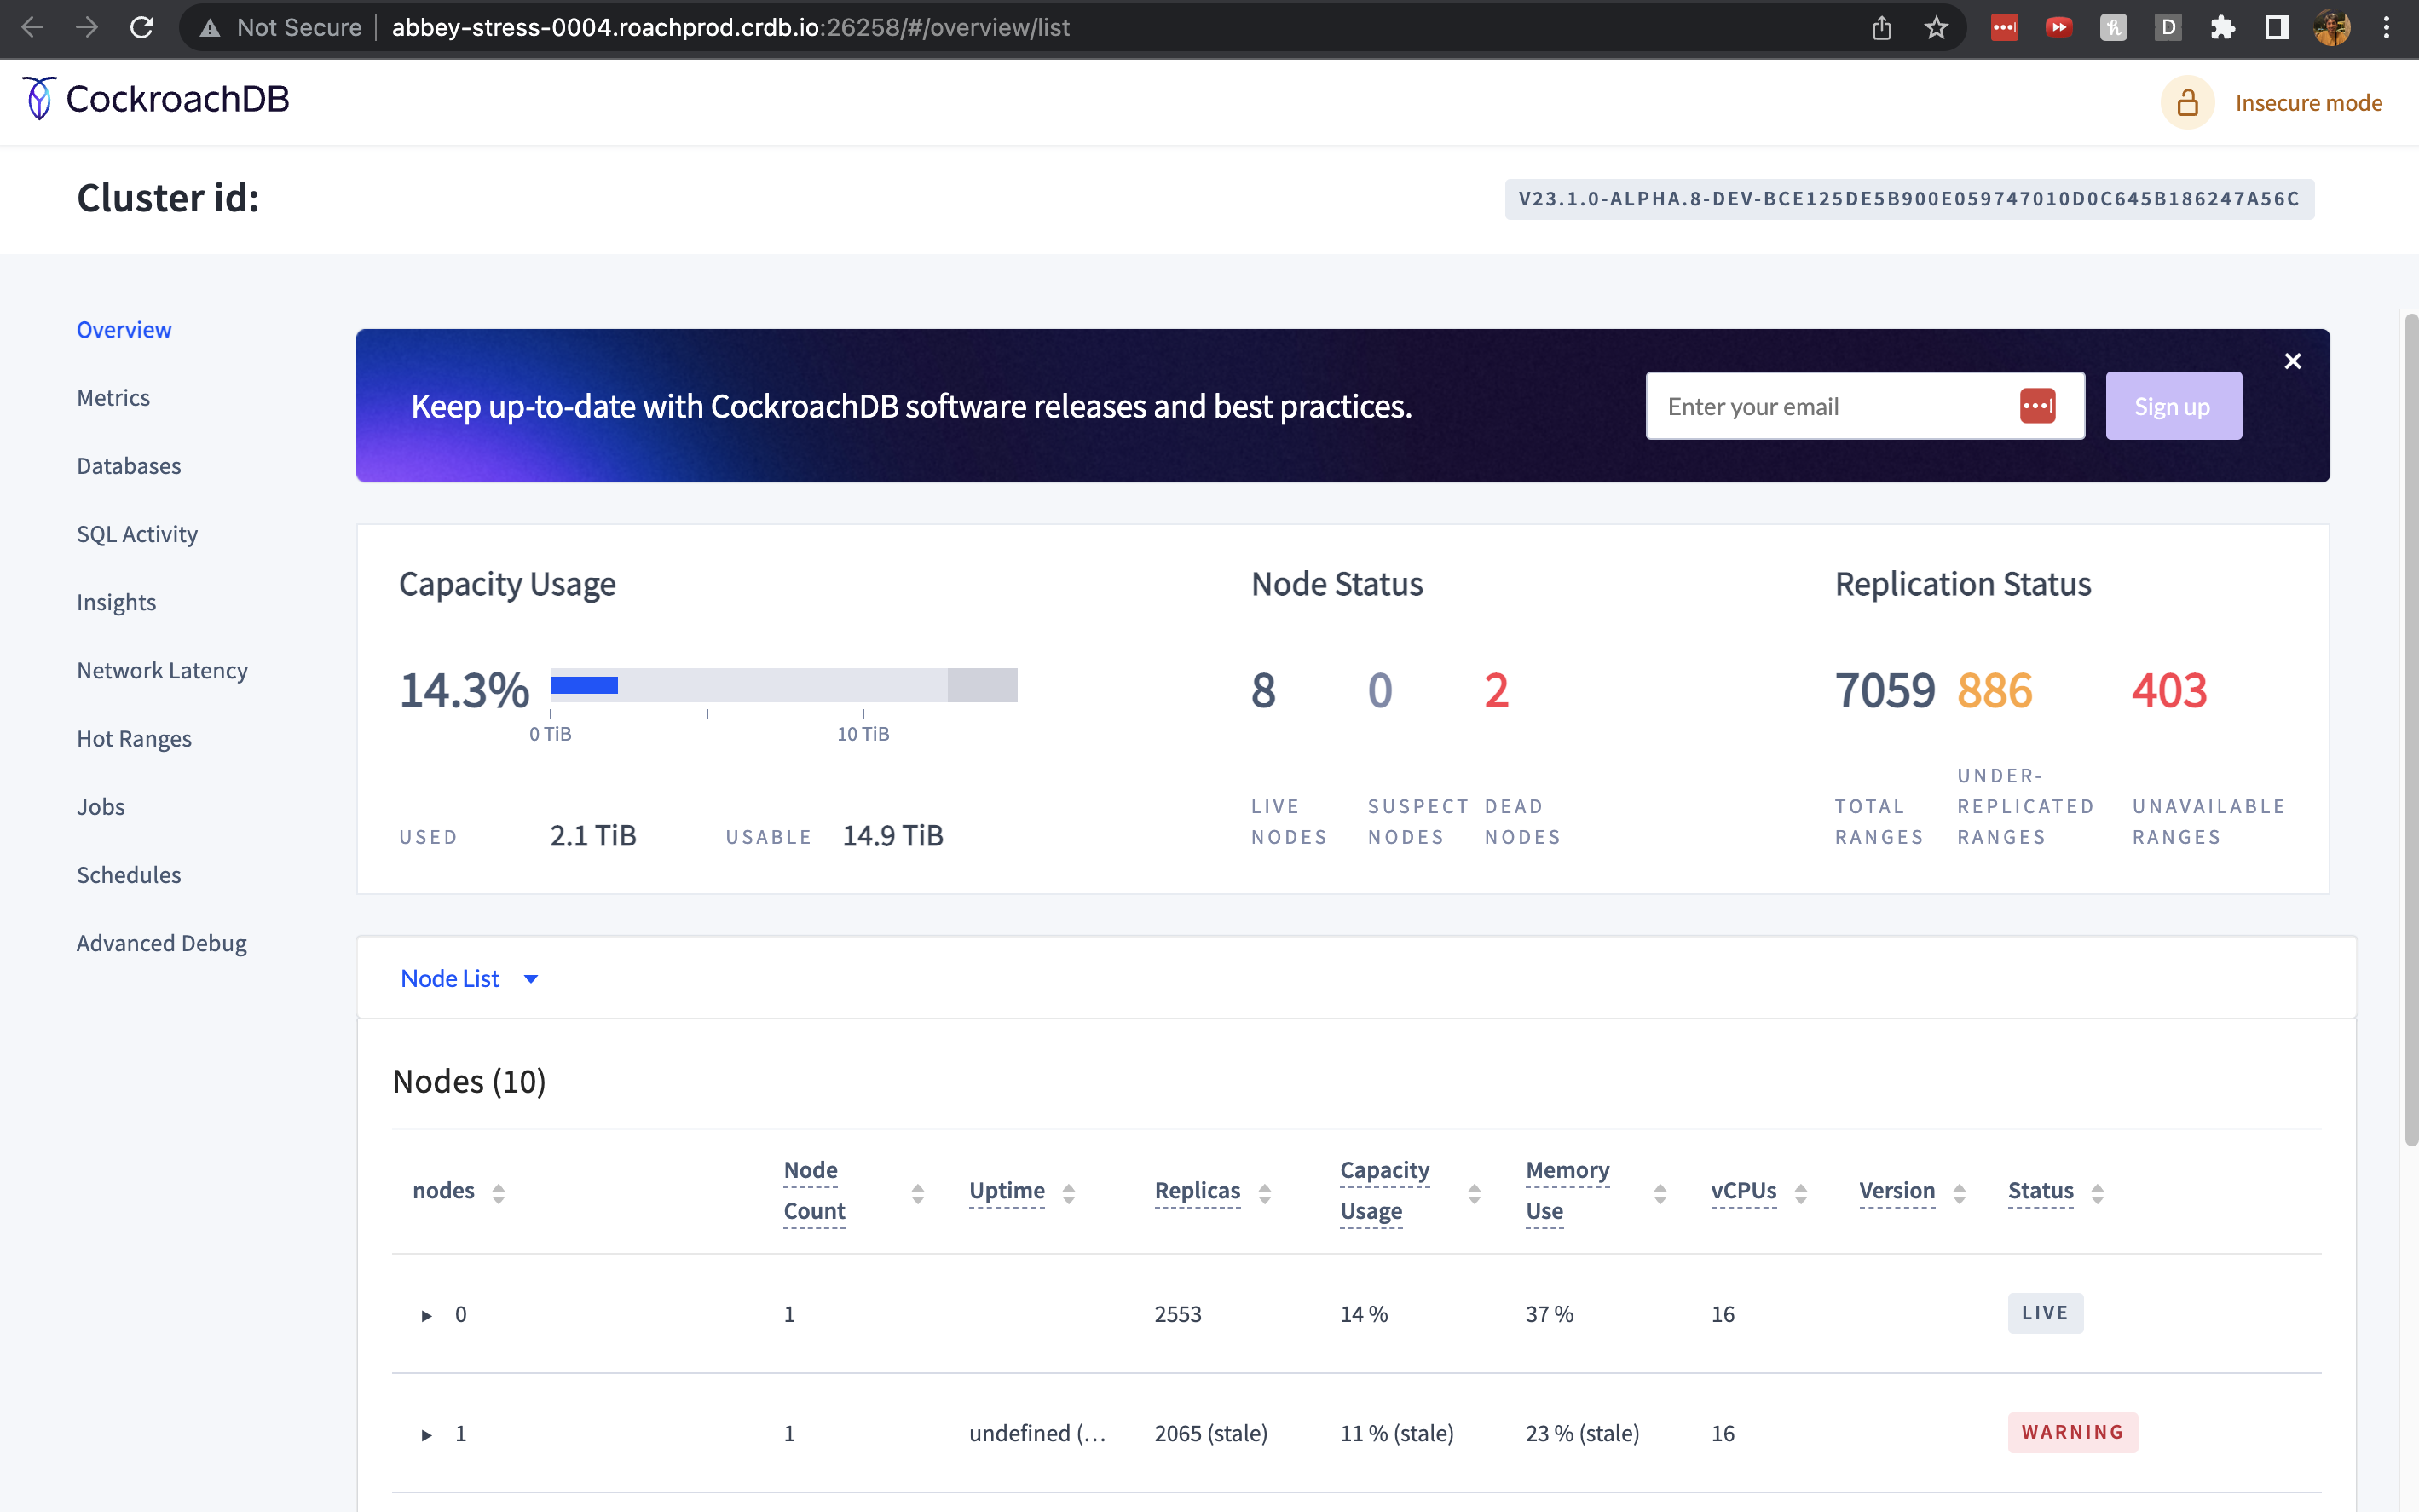The width and height of the screenshot is (2419, 1512).
Task: Open SQL Activity in the sidebar
Action: [x=137, y=534]
